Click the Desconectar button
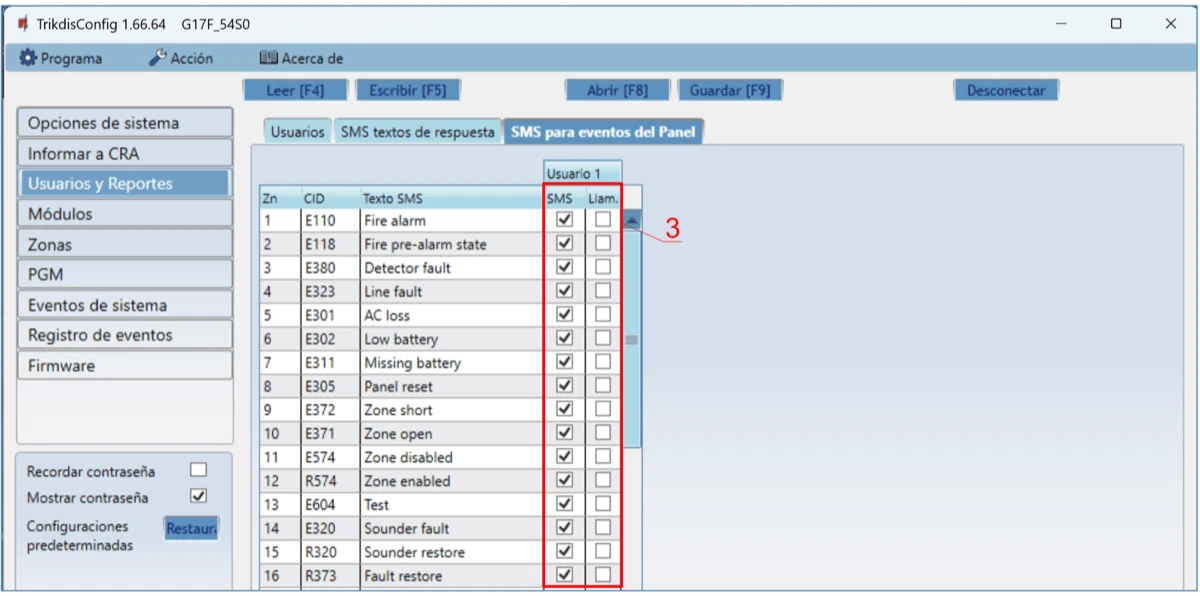 click(x=1005, y=90)
